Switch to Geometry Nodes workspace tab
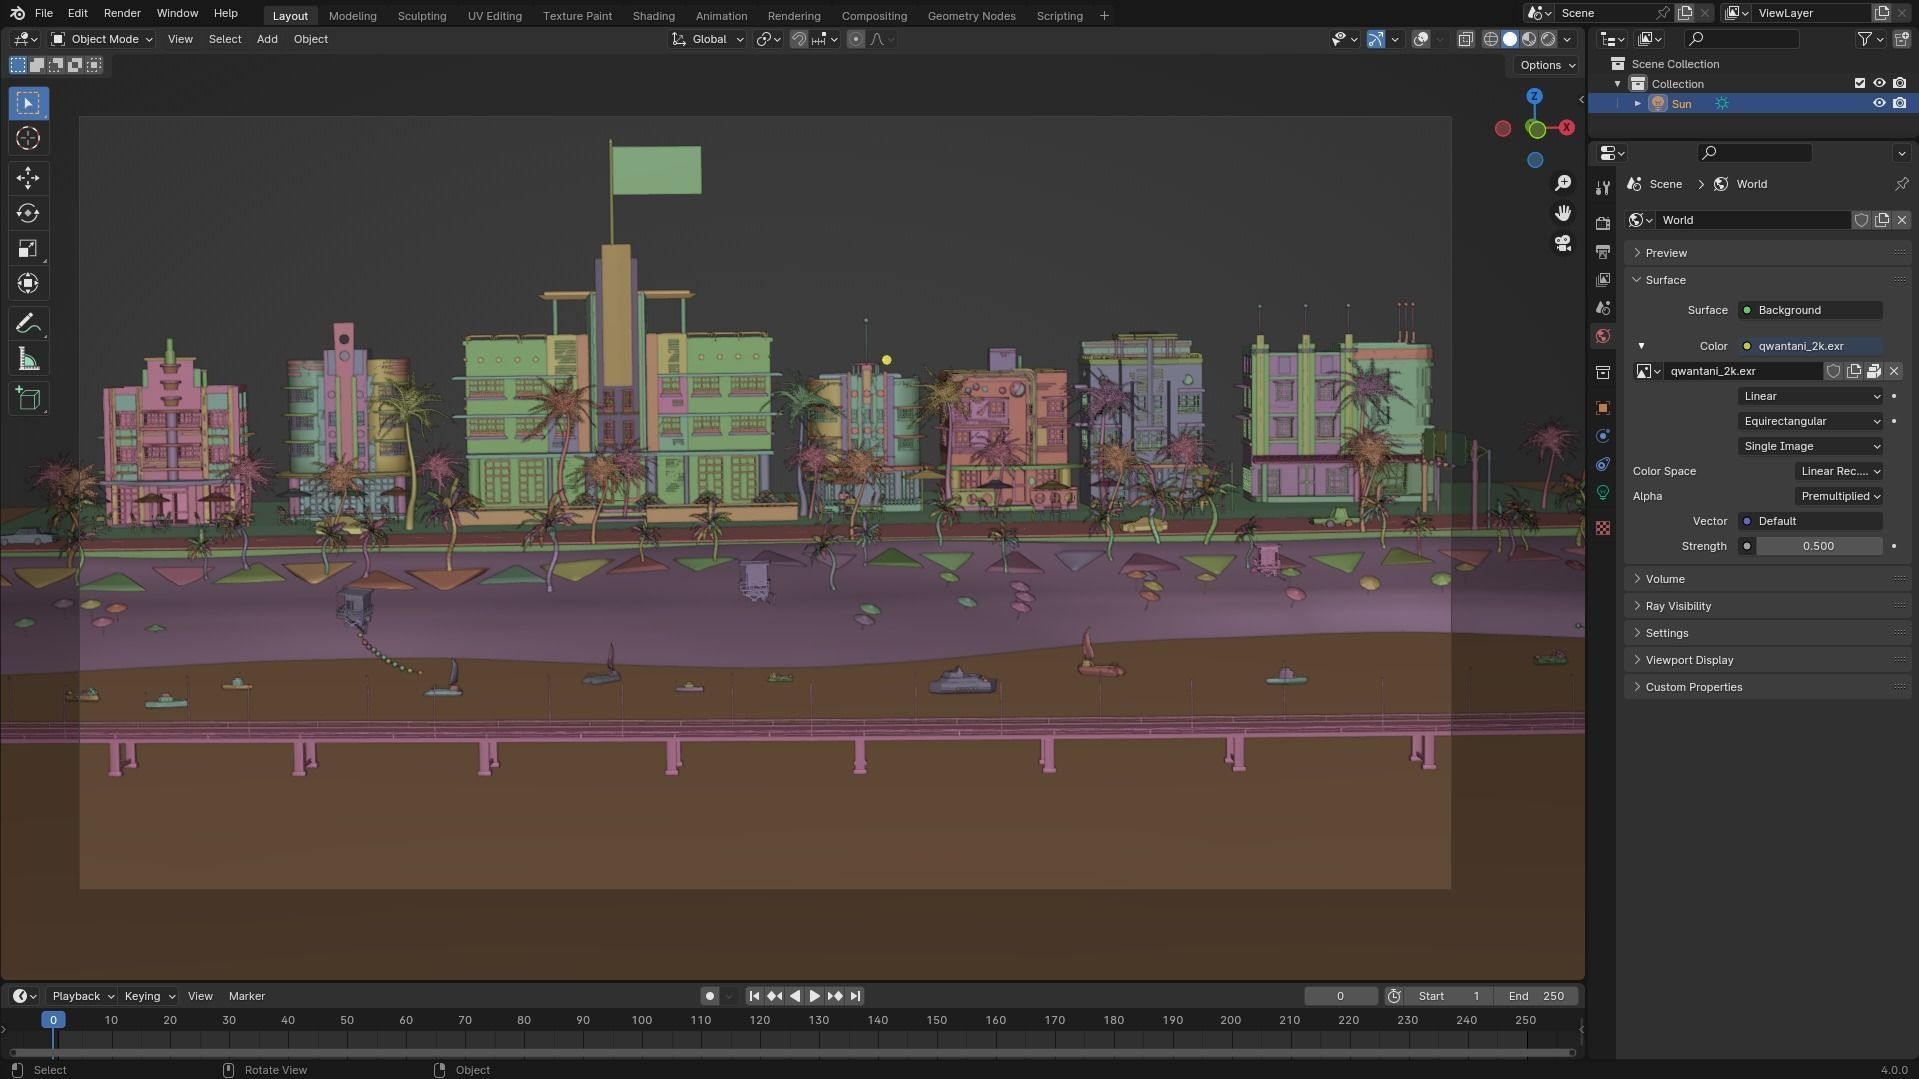The width and height of the screenshot is (1919, 1079). point(971,16)
